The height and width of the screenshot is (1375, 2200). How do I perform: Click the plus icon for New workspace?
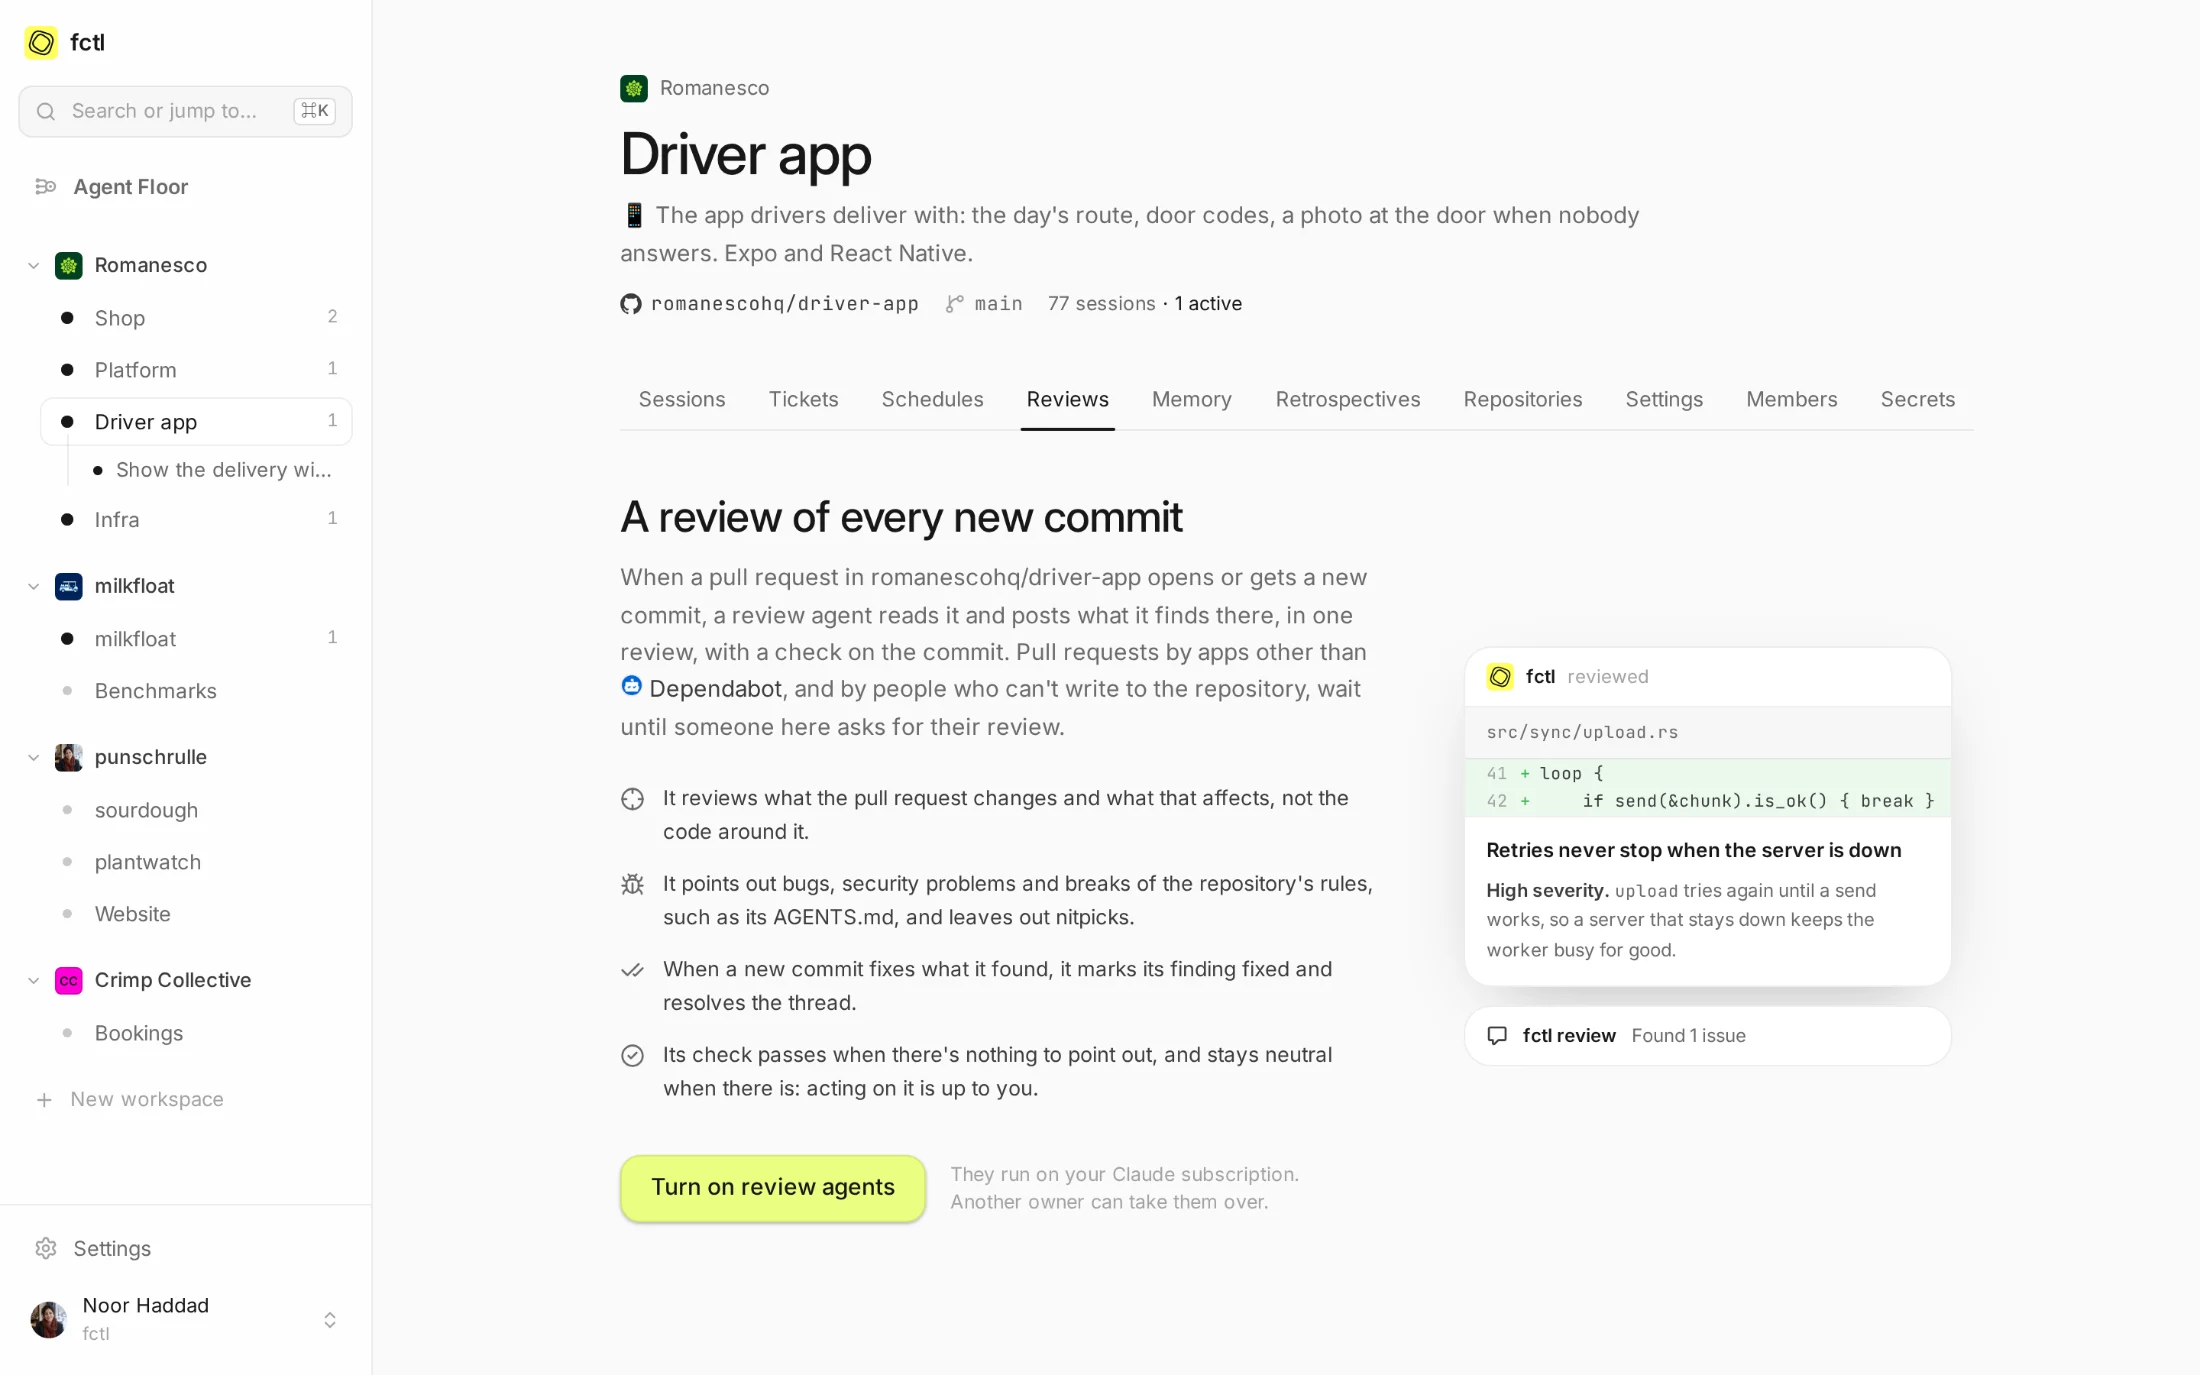pos(44,1099)
